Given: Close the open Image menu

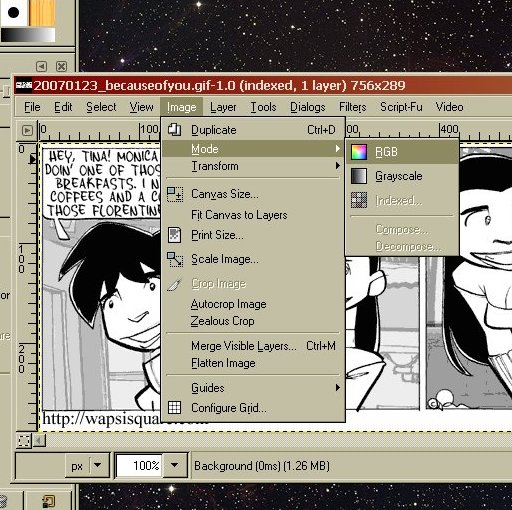Looking at the screenshot, I should point(181,107).
